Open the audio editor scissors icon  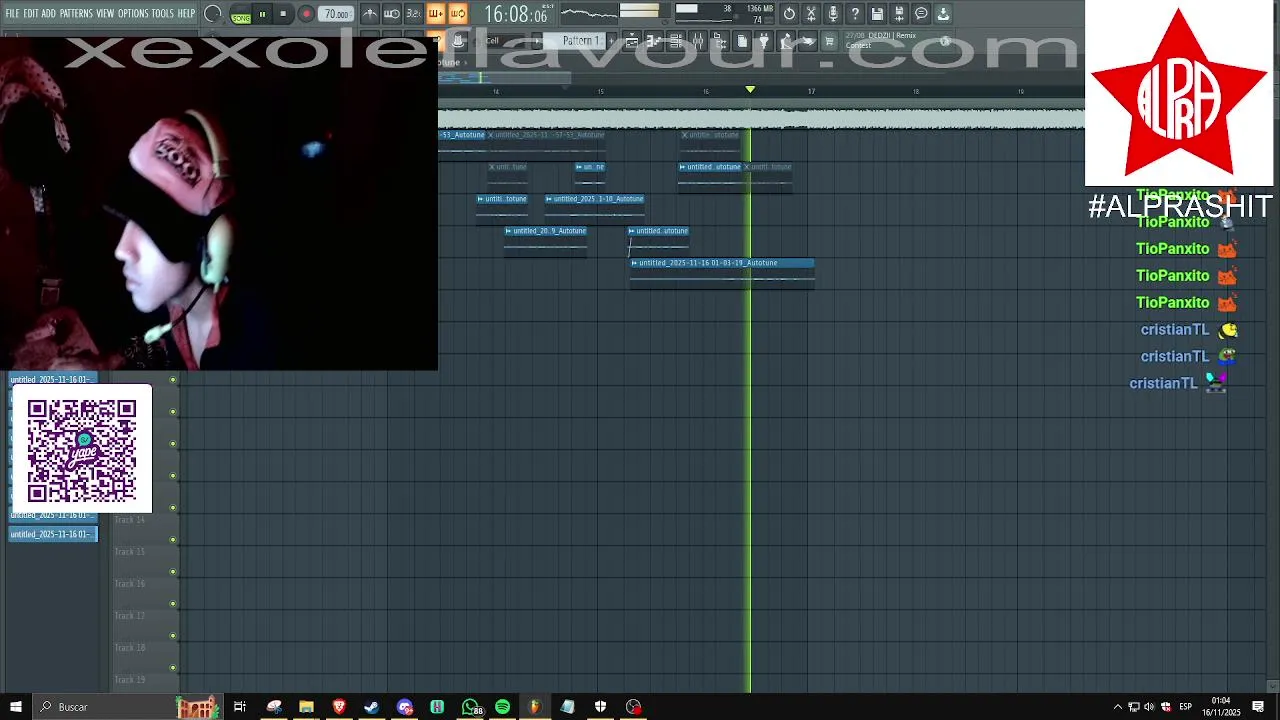pos(811,14)
